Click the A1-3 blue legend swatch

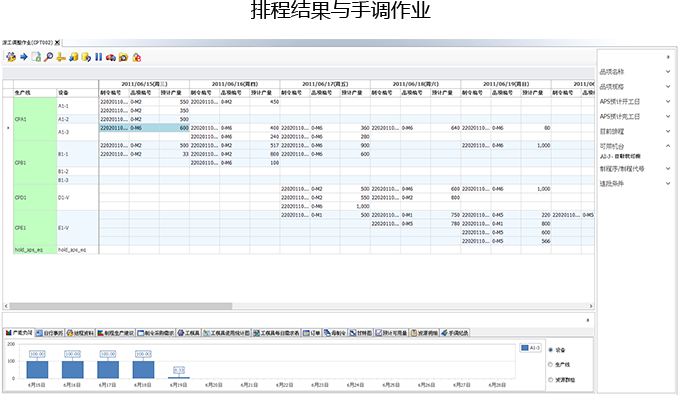pos(525,348)
